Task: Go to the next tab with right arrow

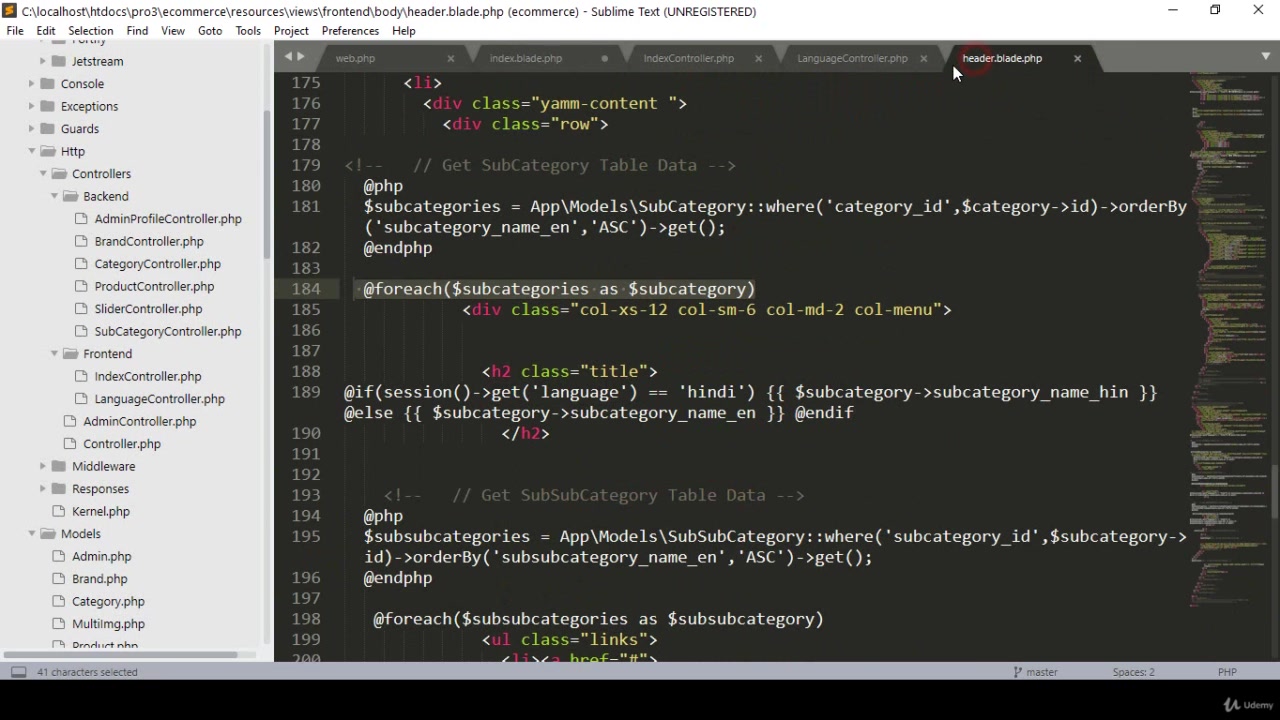Action: point(301,57)
